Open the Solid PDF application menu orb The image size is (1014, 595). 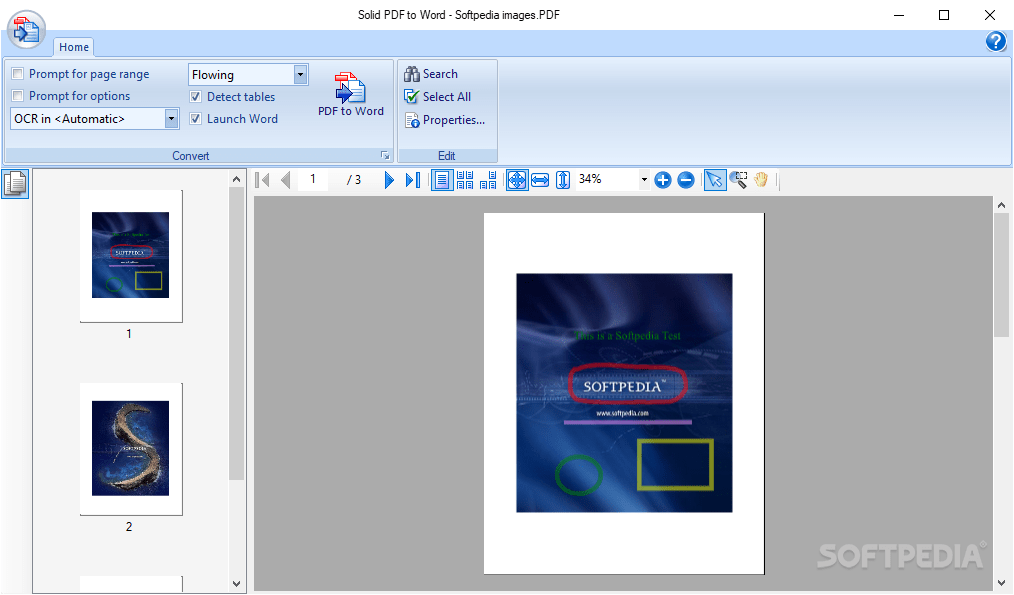pos(27,30)
